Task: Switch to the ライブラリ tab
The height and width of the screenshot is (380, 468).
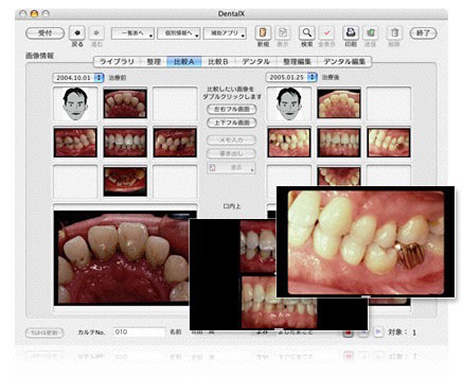Action: [117, 62]
